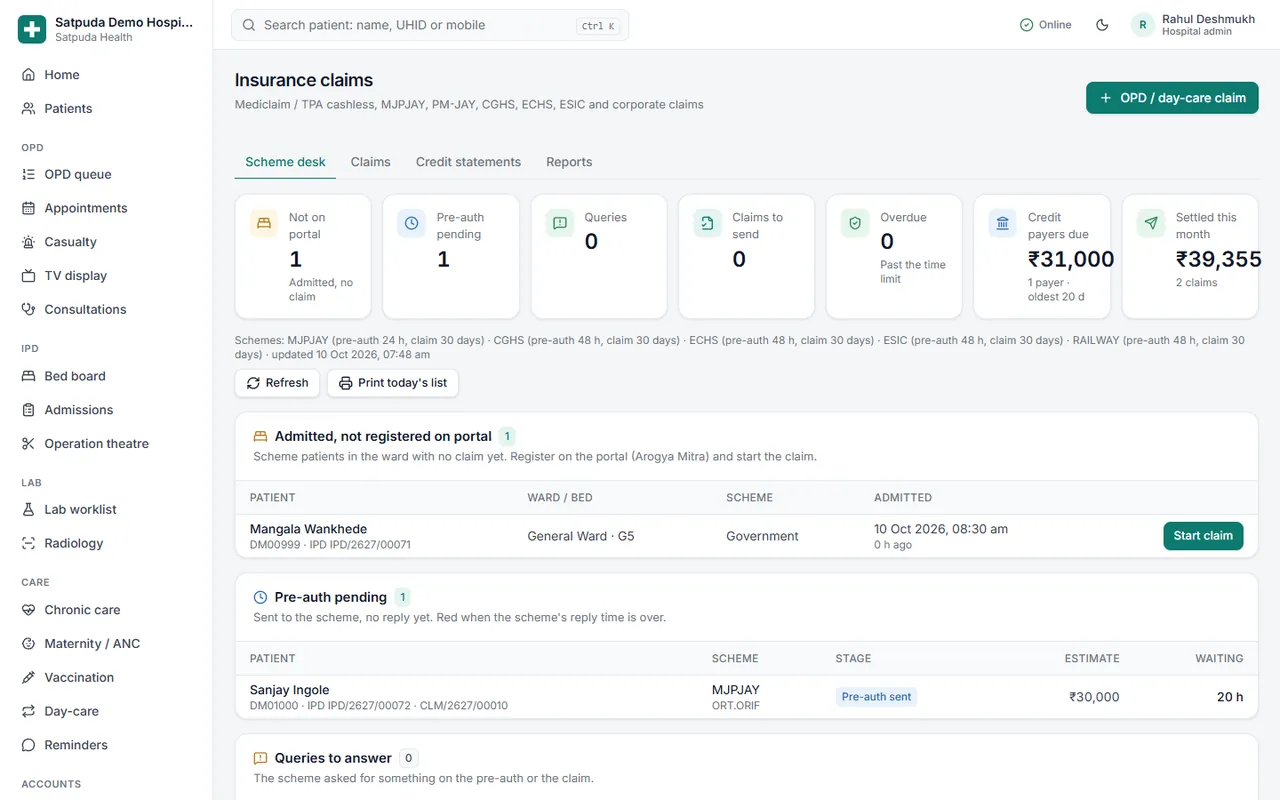Click the Home icon in sidebar
The width and height of the screenshot is (1280, 800).
28,75
